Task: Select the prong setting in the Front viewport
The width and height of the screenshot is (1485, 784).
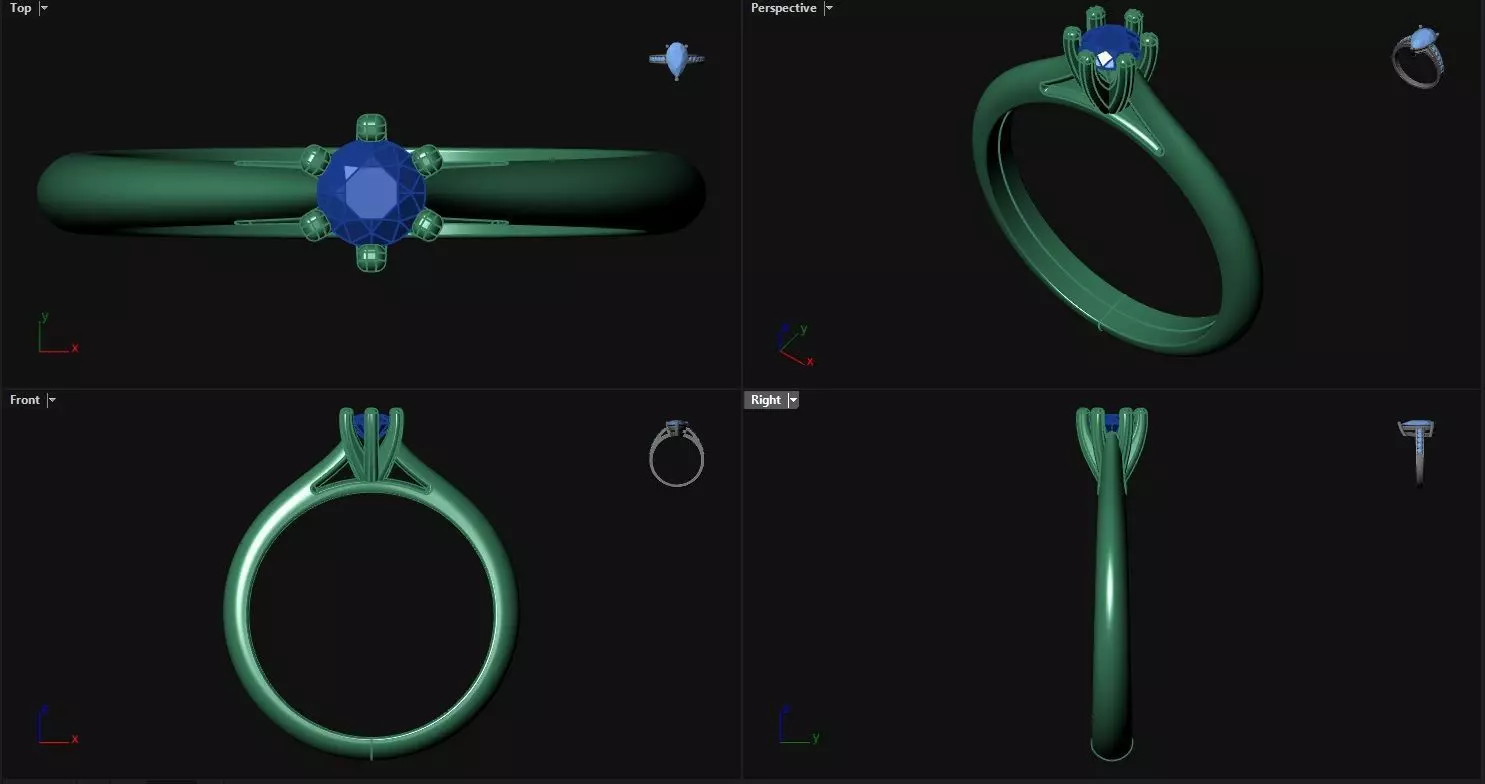Action: [x=371, y=445]
